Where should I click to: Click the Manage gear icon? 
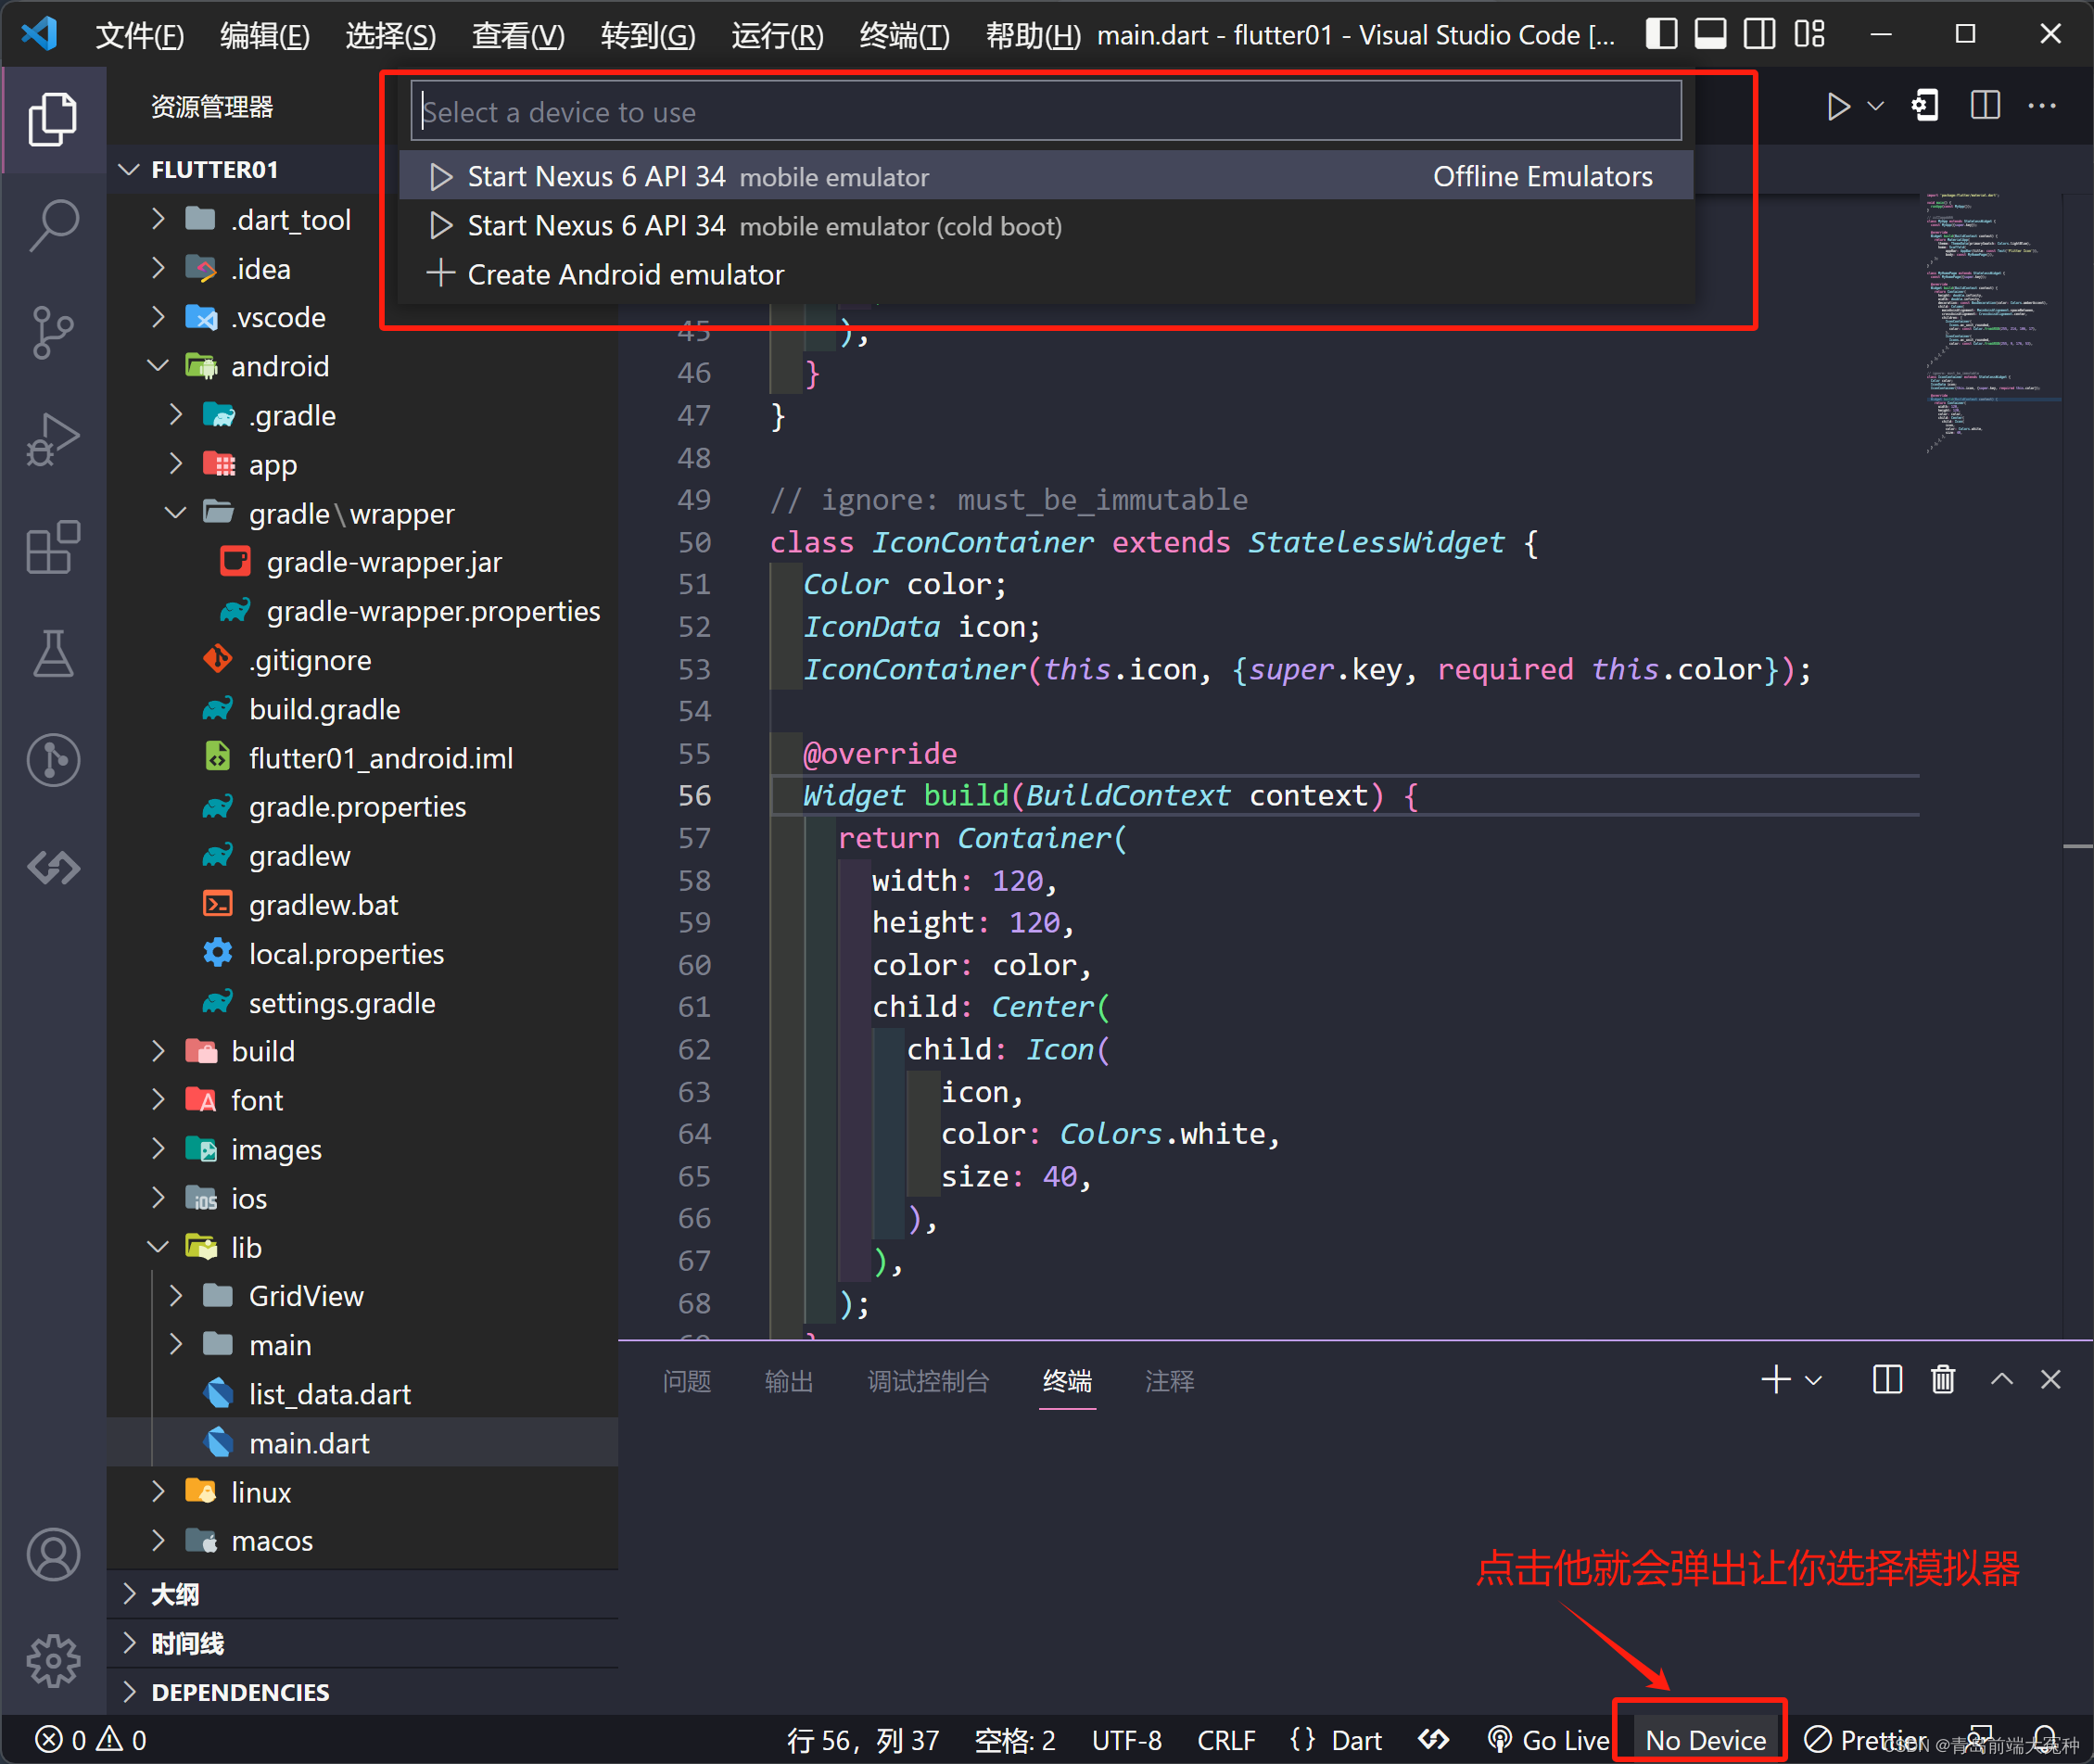(x=53, y=1661)
